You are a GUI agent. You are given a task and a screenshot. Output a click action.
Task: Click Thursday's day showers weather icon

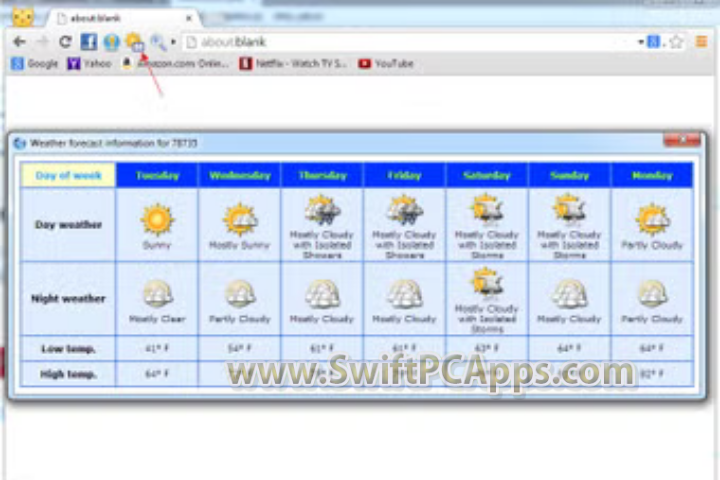click(322, 210)
